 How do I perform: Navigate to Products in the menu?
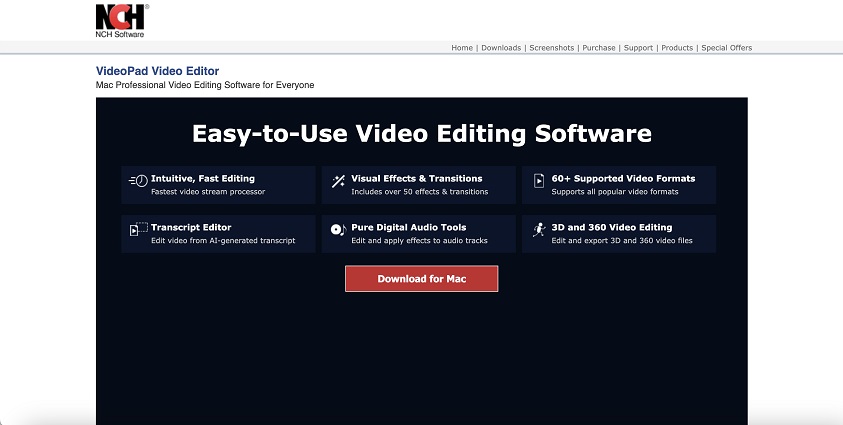pyautogui.click(x=677, y=48)
